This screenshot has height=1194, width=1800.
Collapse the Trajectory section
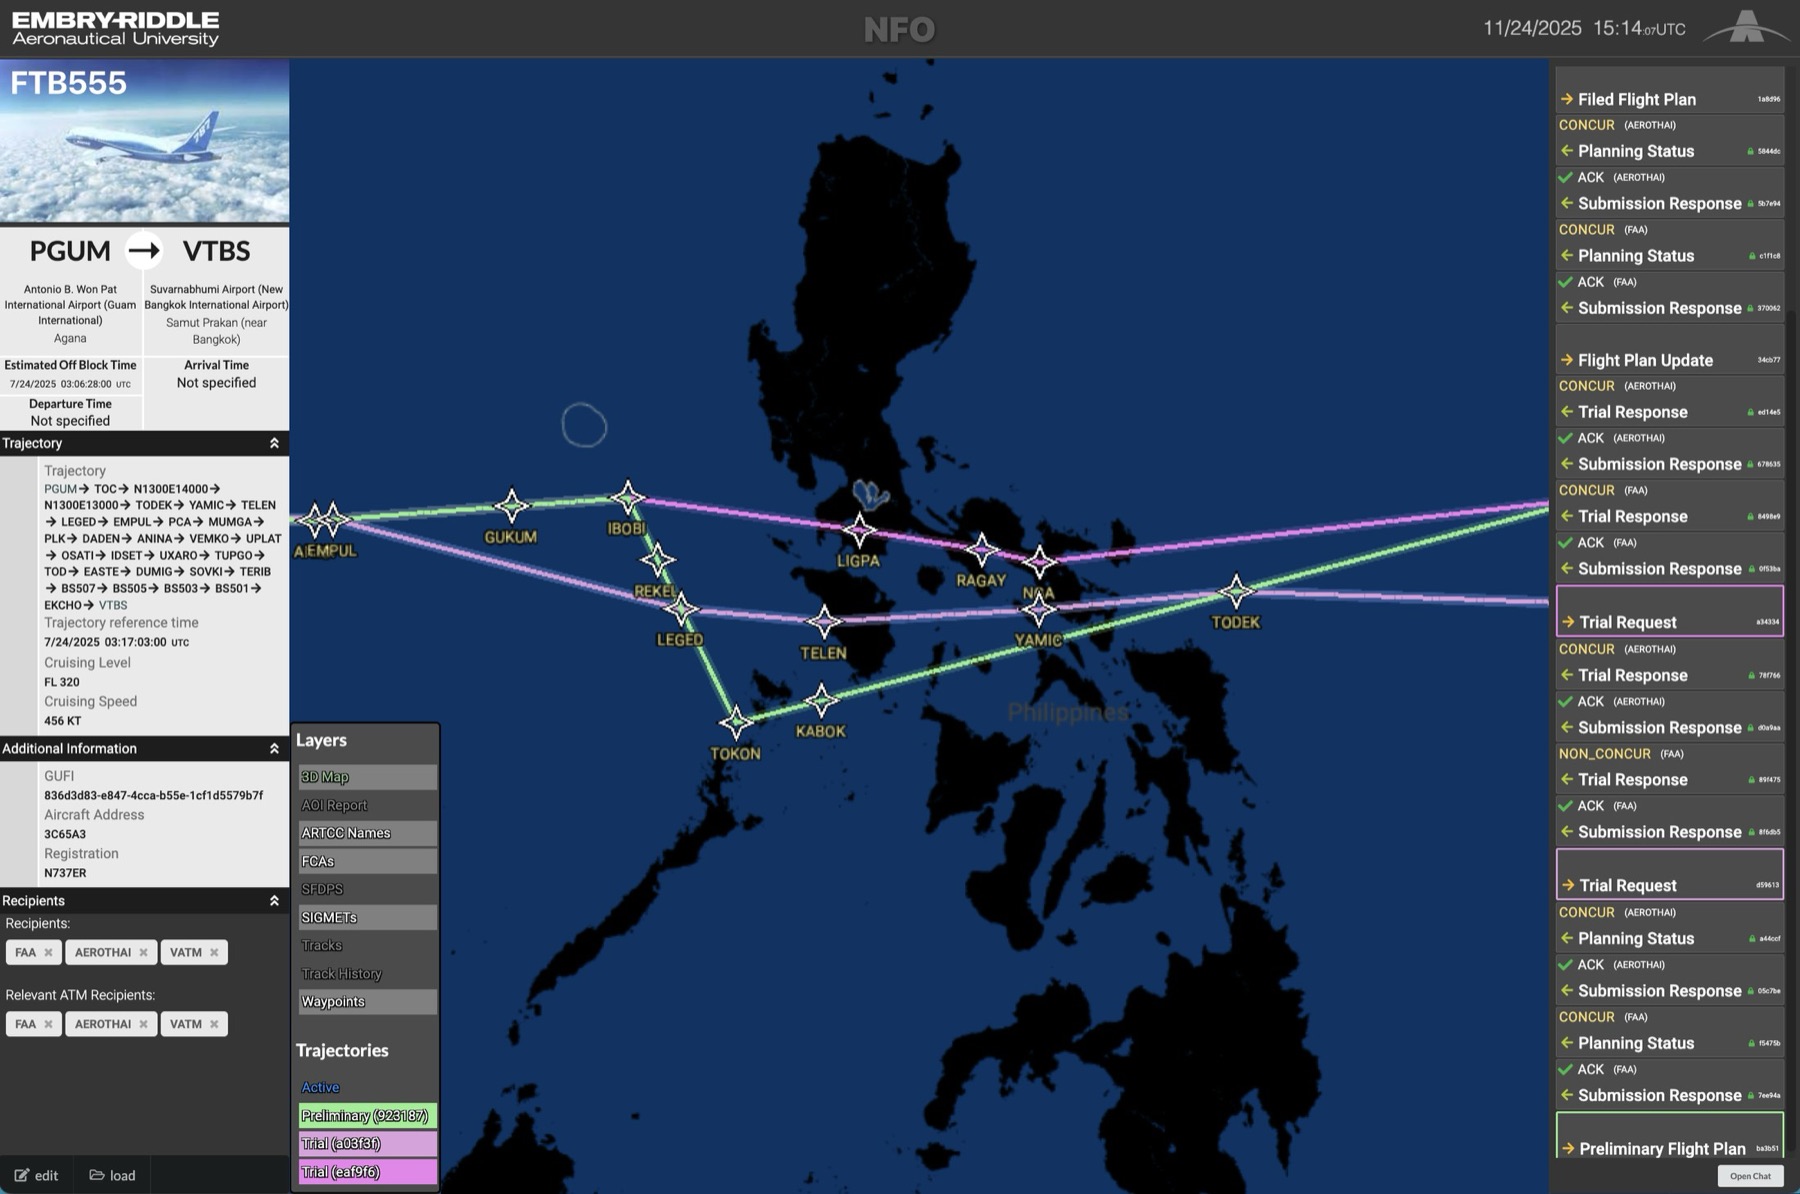click(x=274, y=443)
